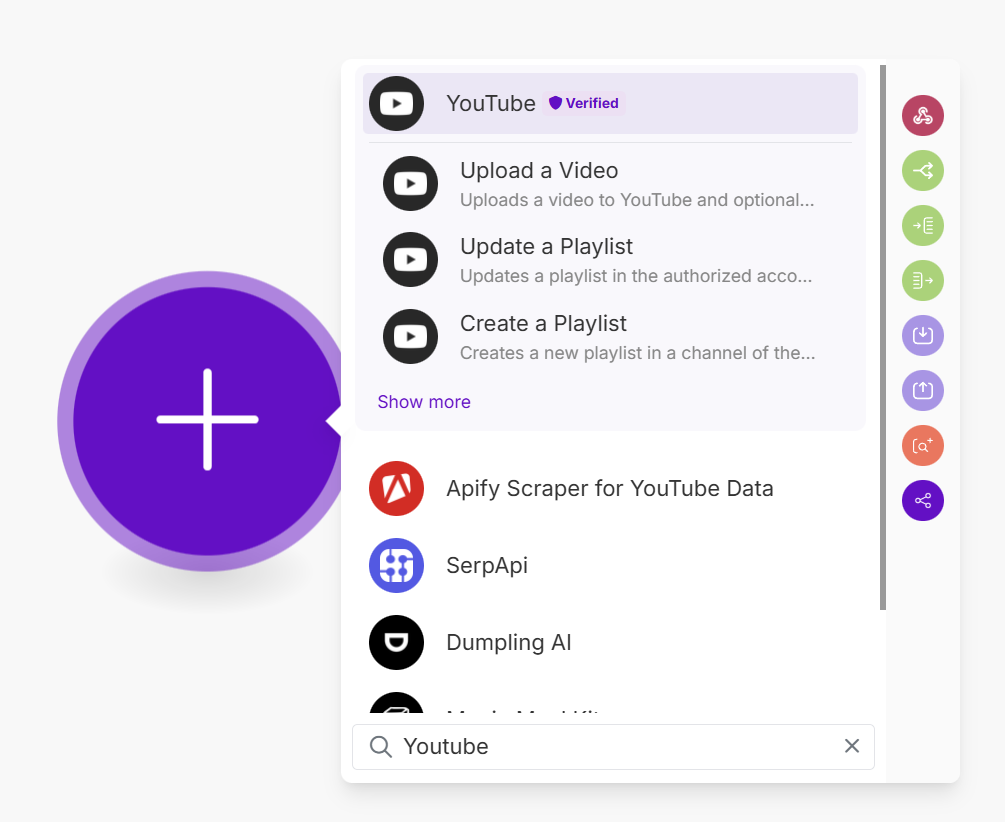Select the Dumpling AI app
The height and width of the screenshot is (822, 1005).
[610, 642]
